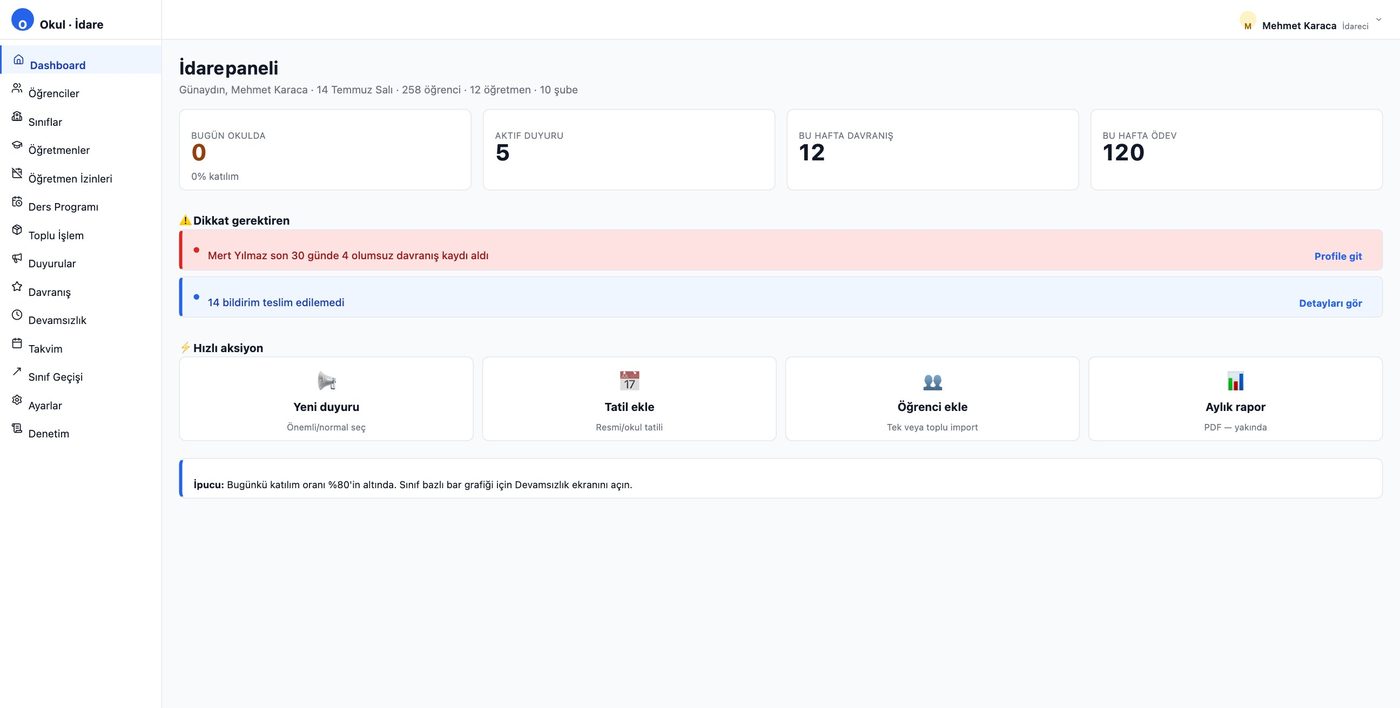Click the Öğrenciler people icon
1400x708 pixels.
point(17,88)
